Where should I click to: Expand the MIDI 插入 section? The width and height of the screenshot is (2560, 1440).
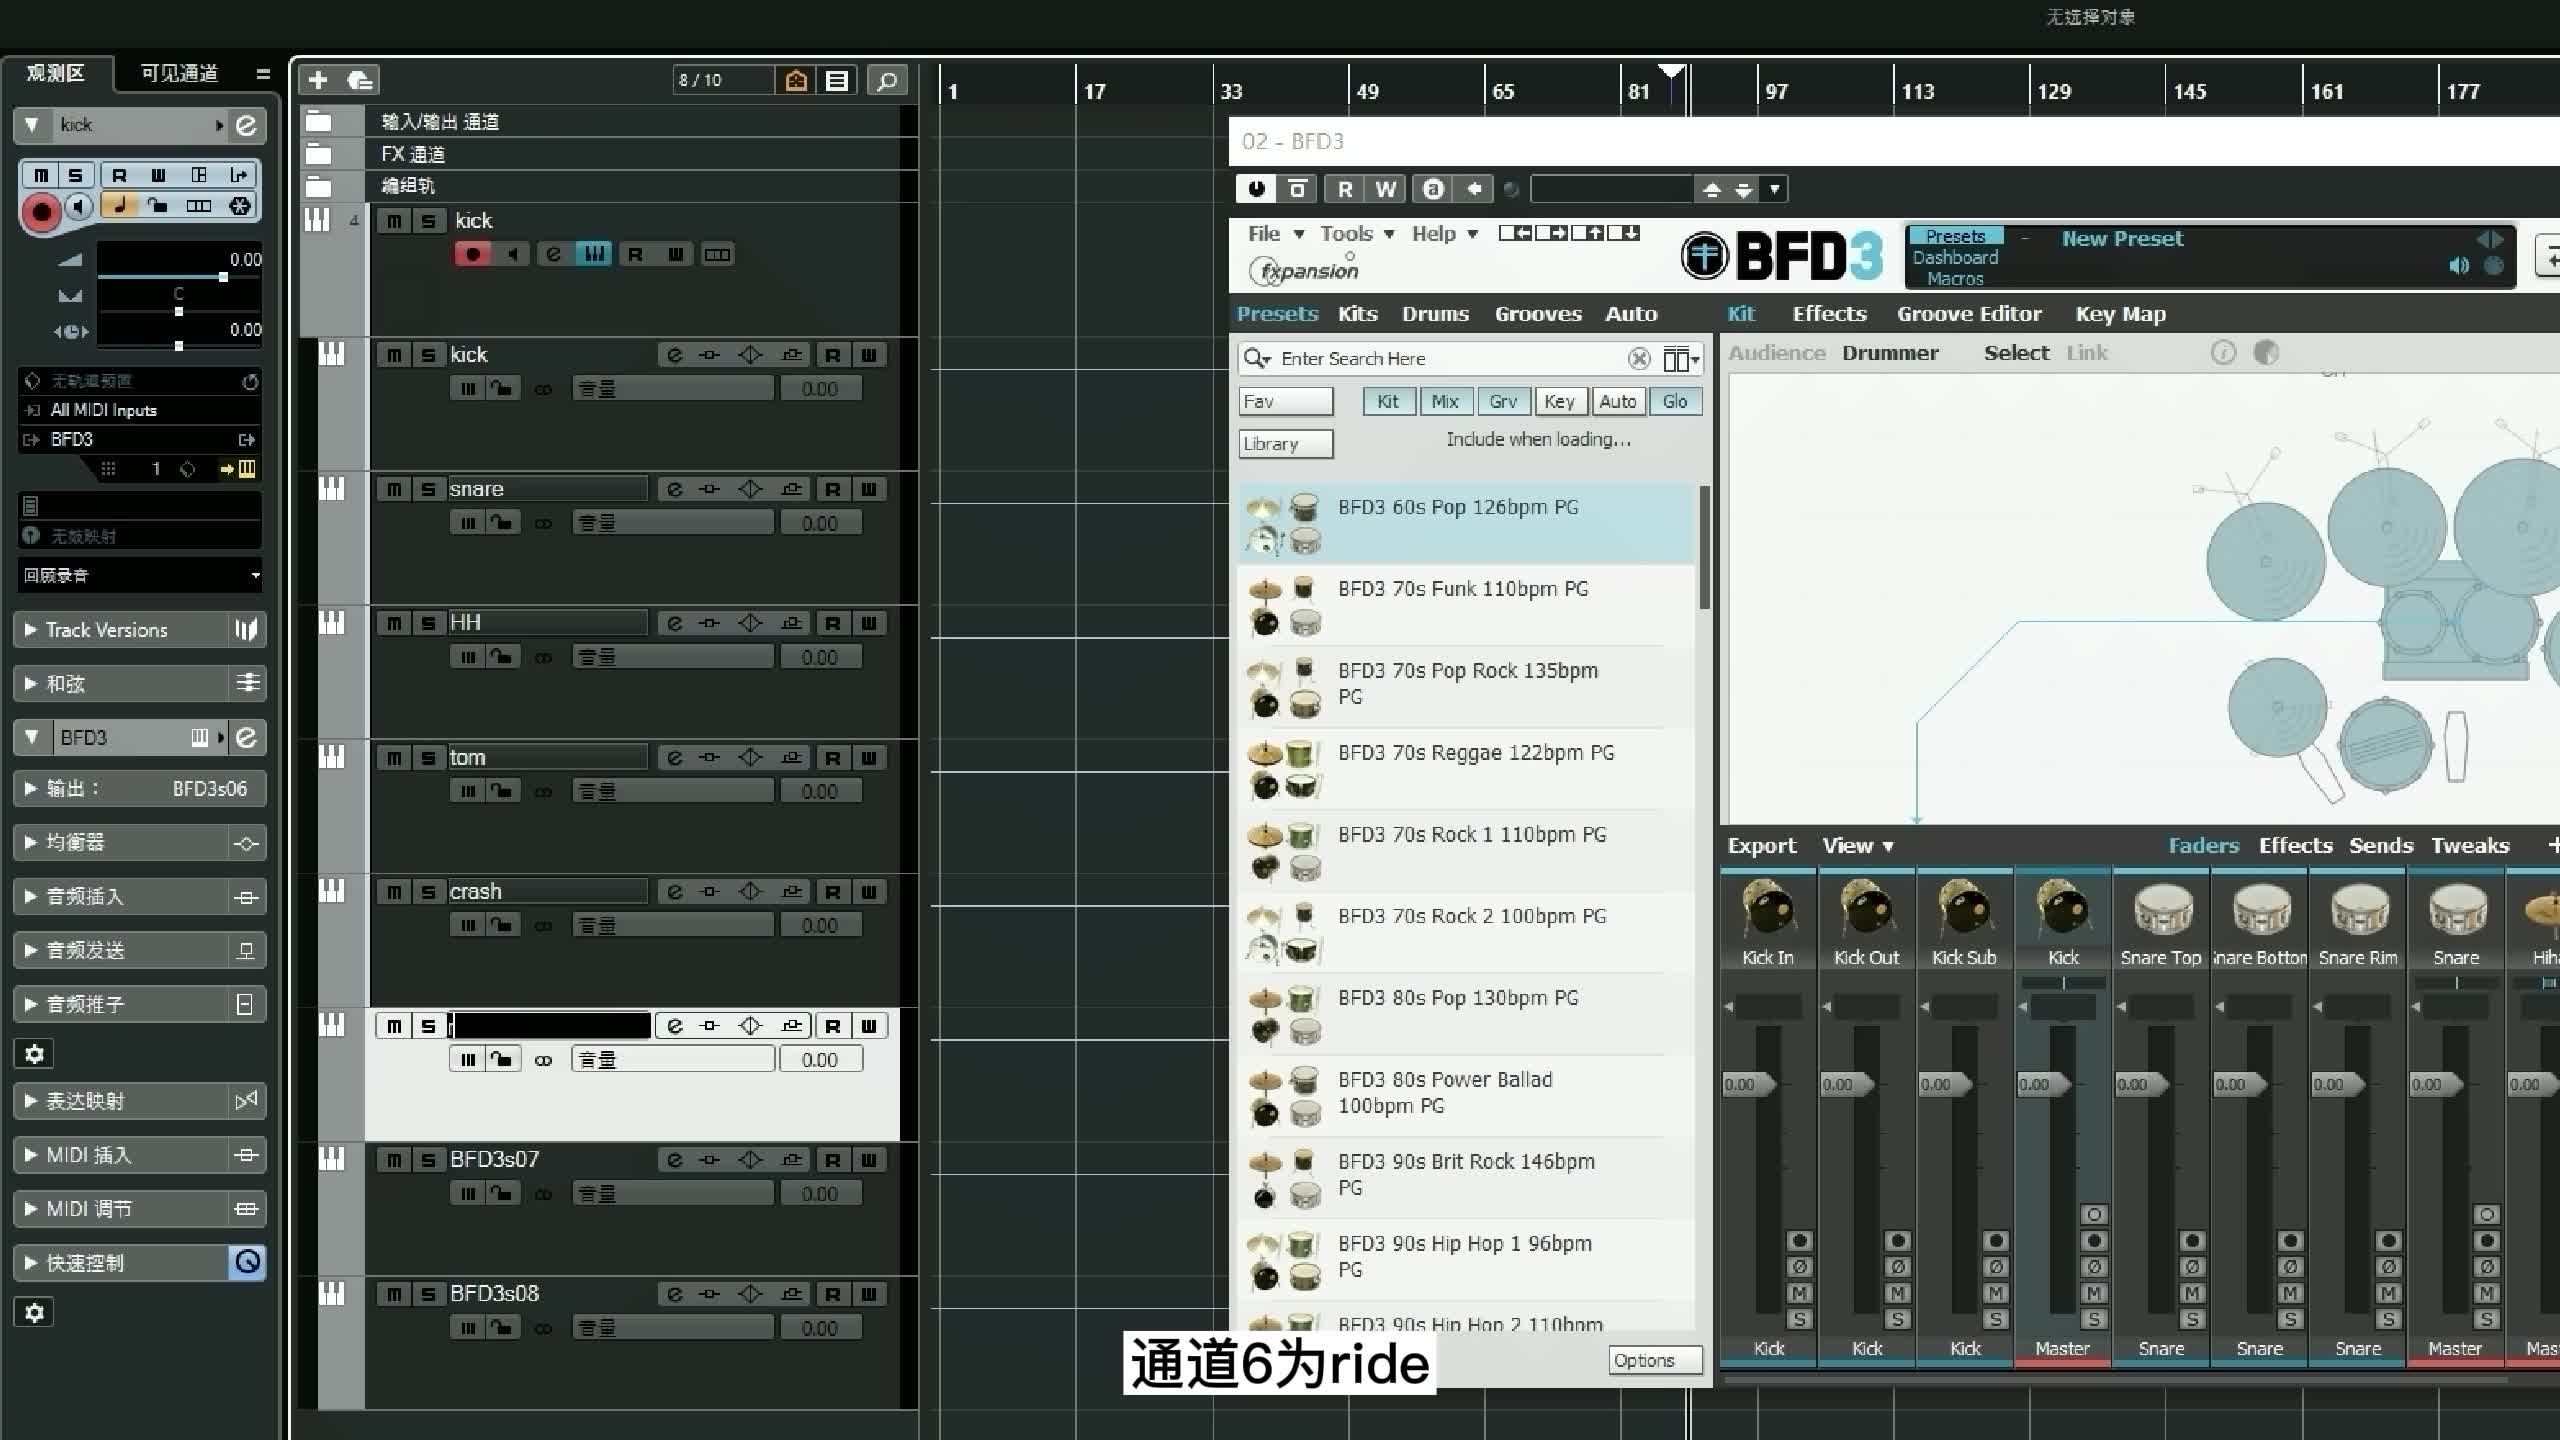pyautogui.click(x=30, y=1155)
